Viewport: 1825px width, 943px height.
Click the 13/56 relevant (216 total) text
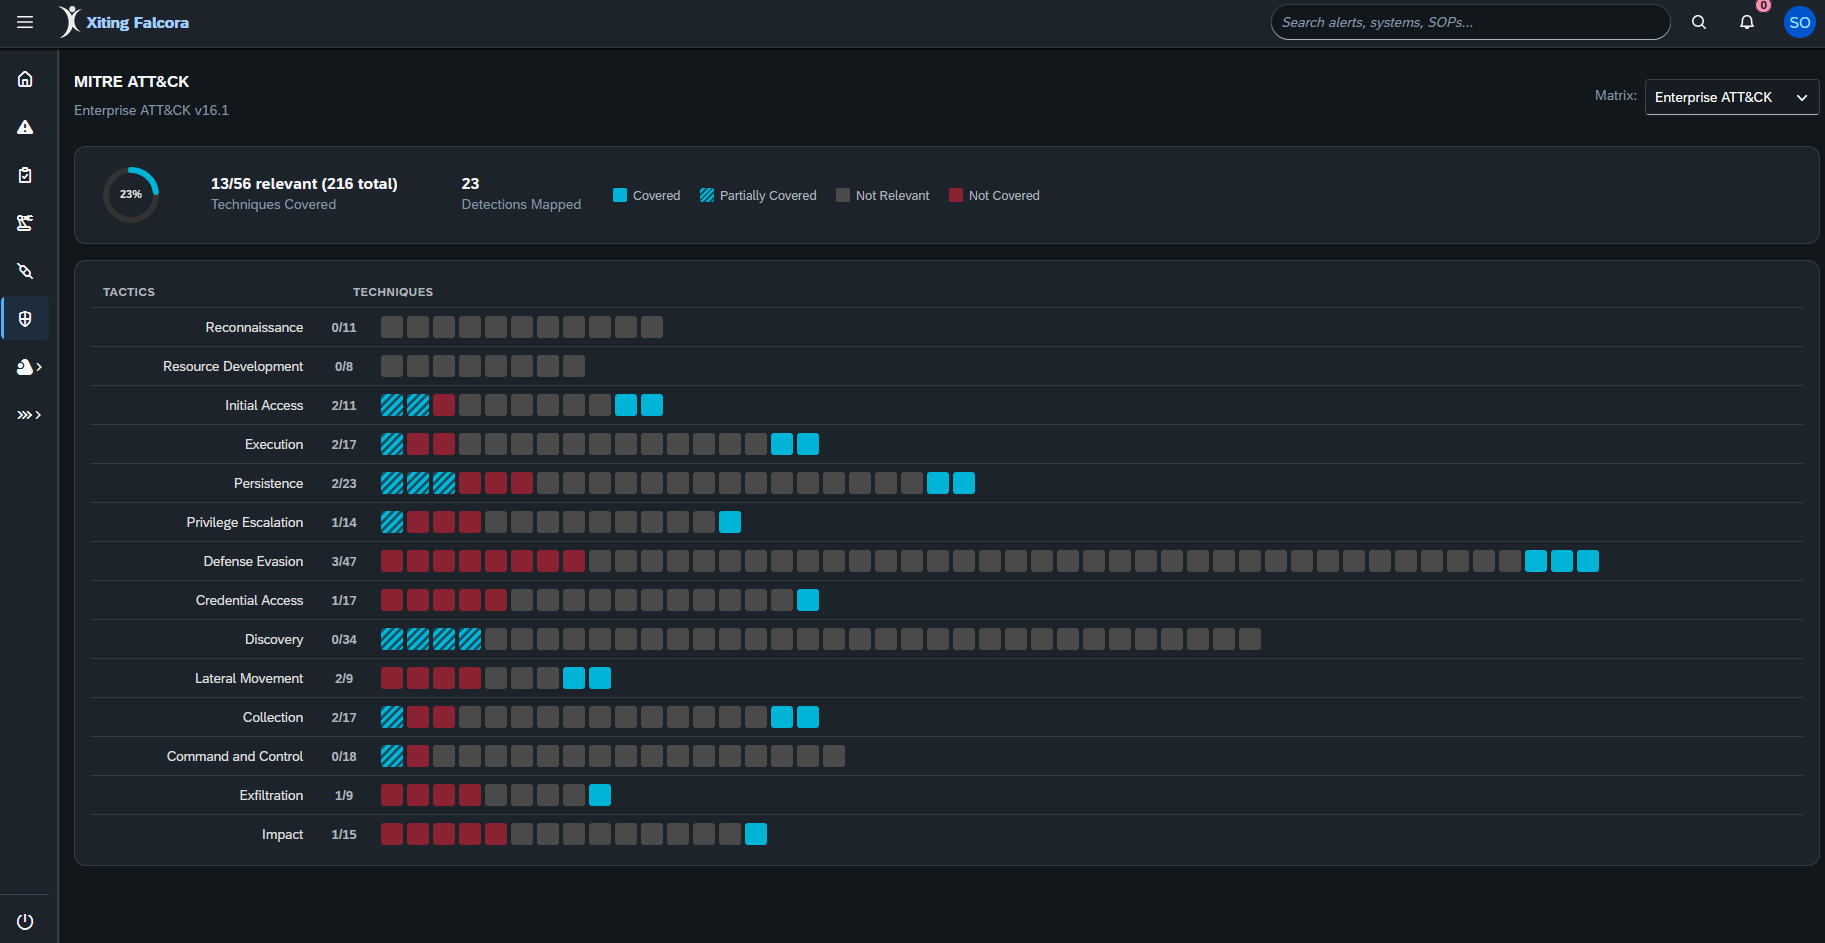(x=304, y=184)
